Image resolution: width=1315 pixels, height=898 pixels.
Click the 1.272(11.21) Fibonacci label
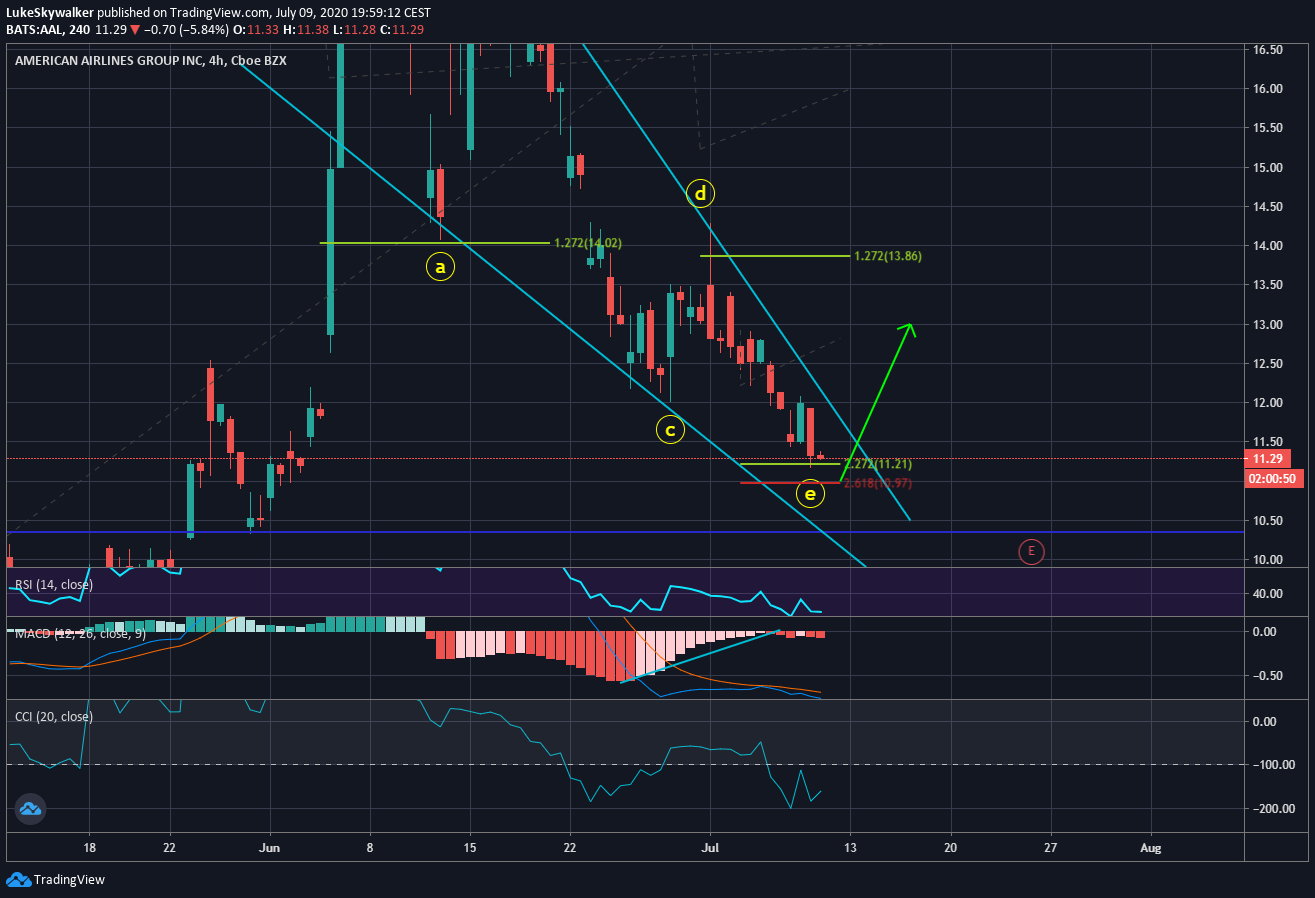(x=878, y=464)
